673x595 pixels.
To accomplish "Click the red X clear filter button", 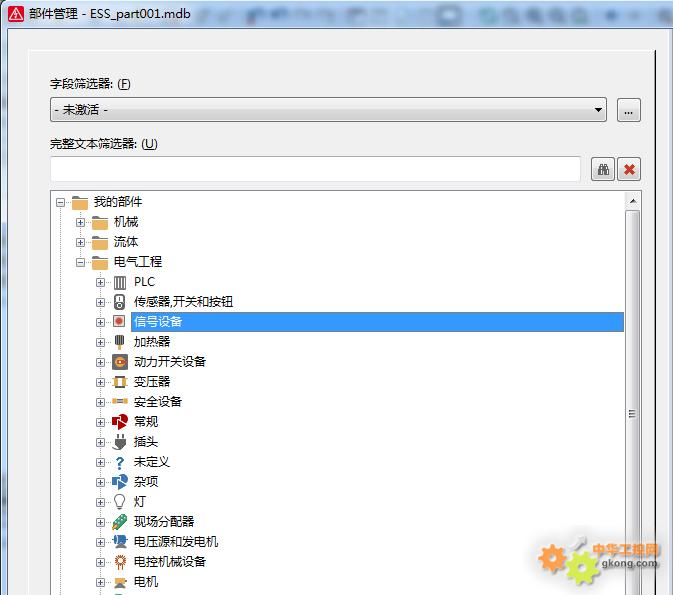I will pos(629,169).
